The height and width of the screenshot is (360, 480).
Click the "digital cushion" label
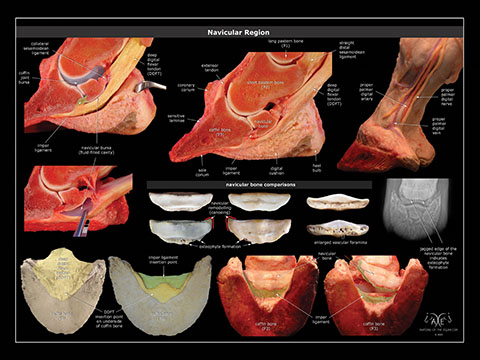click(277, 171)
